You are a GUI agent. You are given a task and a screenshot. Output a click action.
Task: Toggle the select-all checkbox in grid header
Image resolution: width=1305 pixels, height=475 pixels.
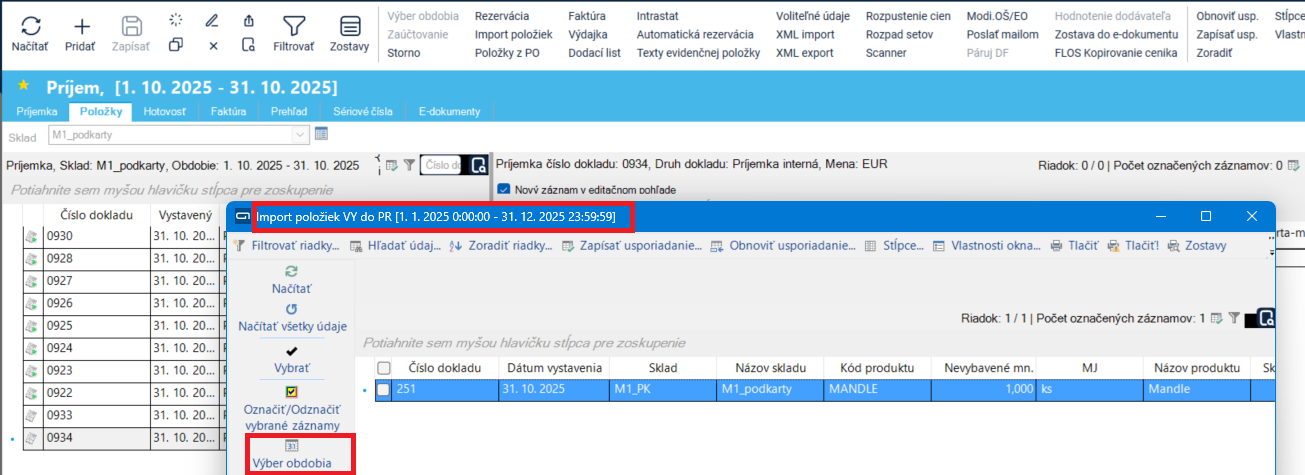click(x=383, y=368)
